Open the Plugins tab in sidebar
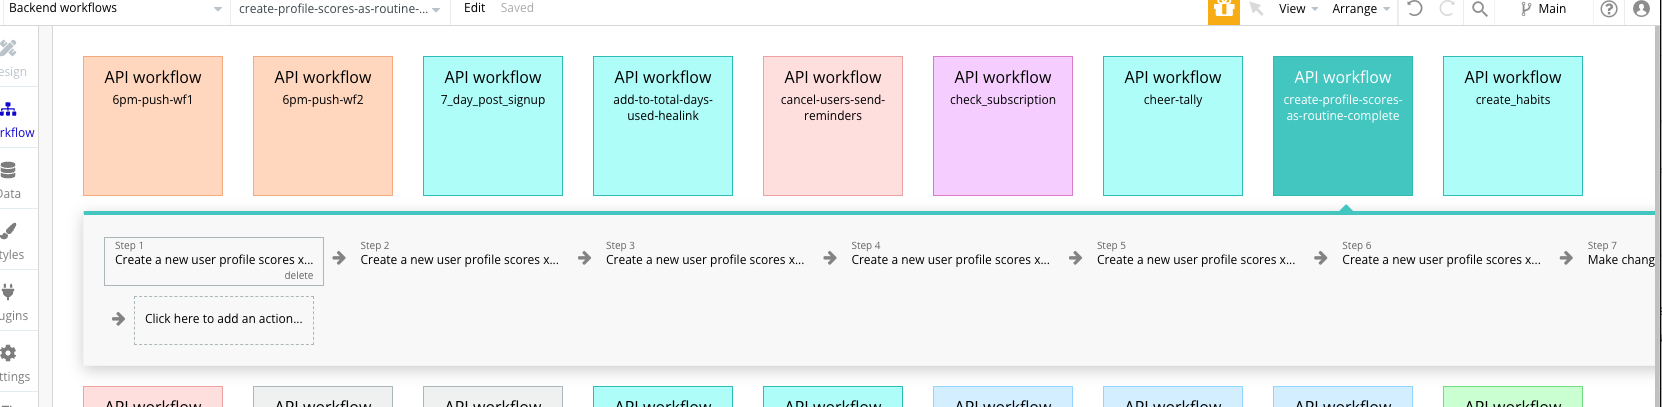Screen dimensions: 1662x407 [x=10, y=301]
